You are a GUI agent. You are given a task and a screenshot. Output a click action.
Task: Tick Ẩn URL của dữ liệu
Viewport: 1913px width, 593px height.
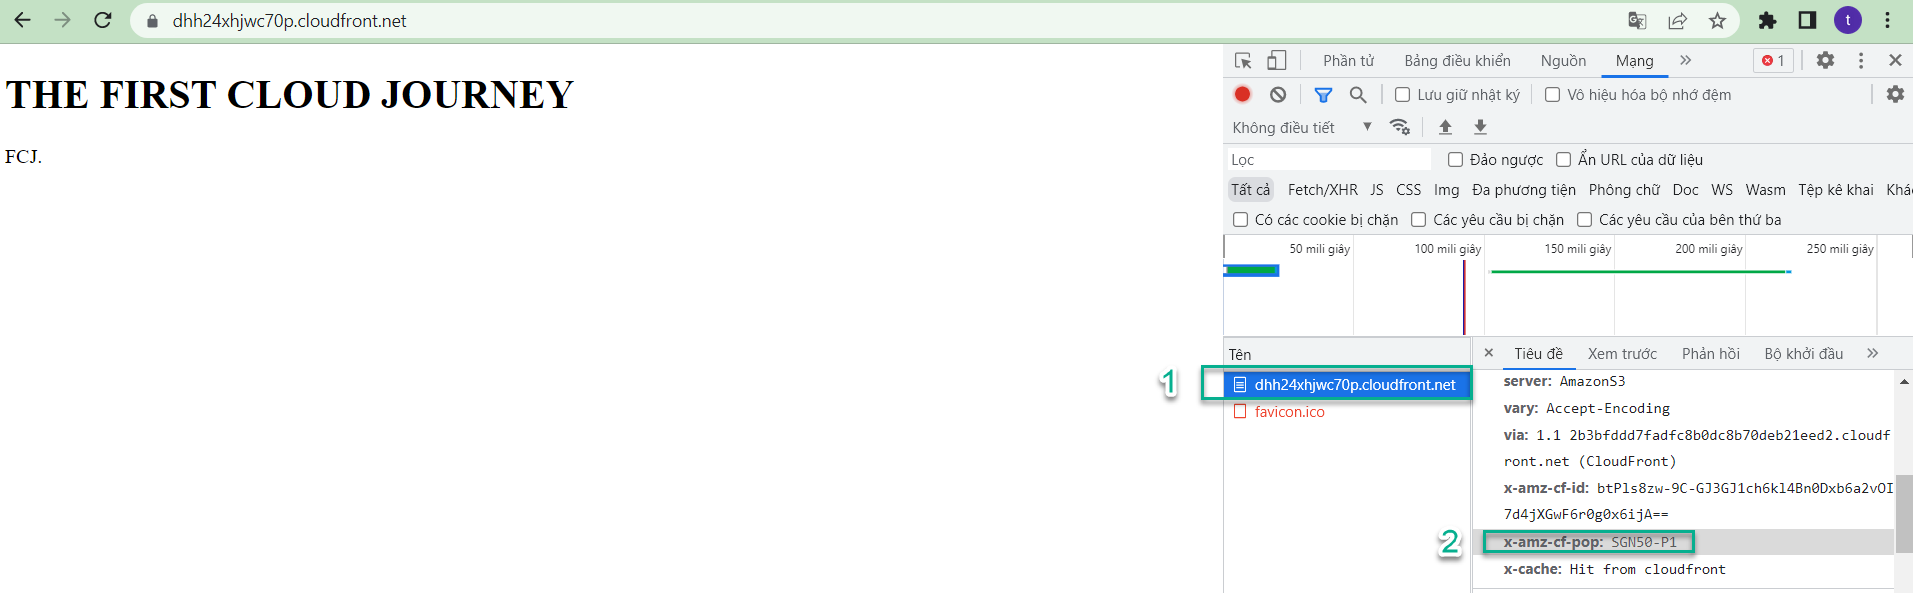click(1563, 160)
